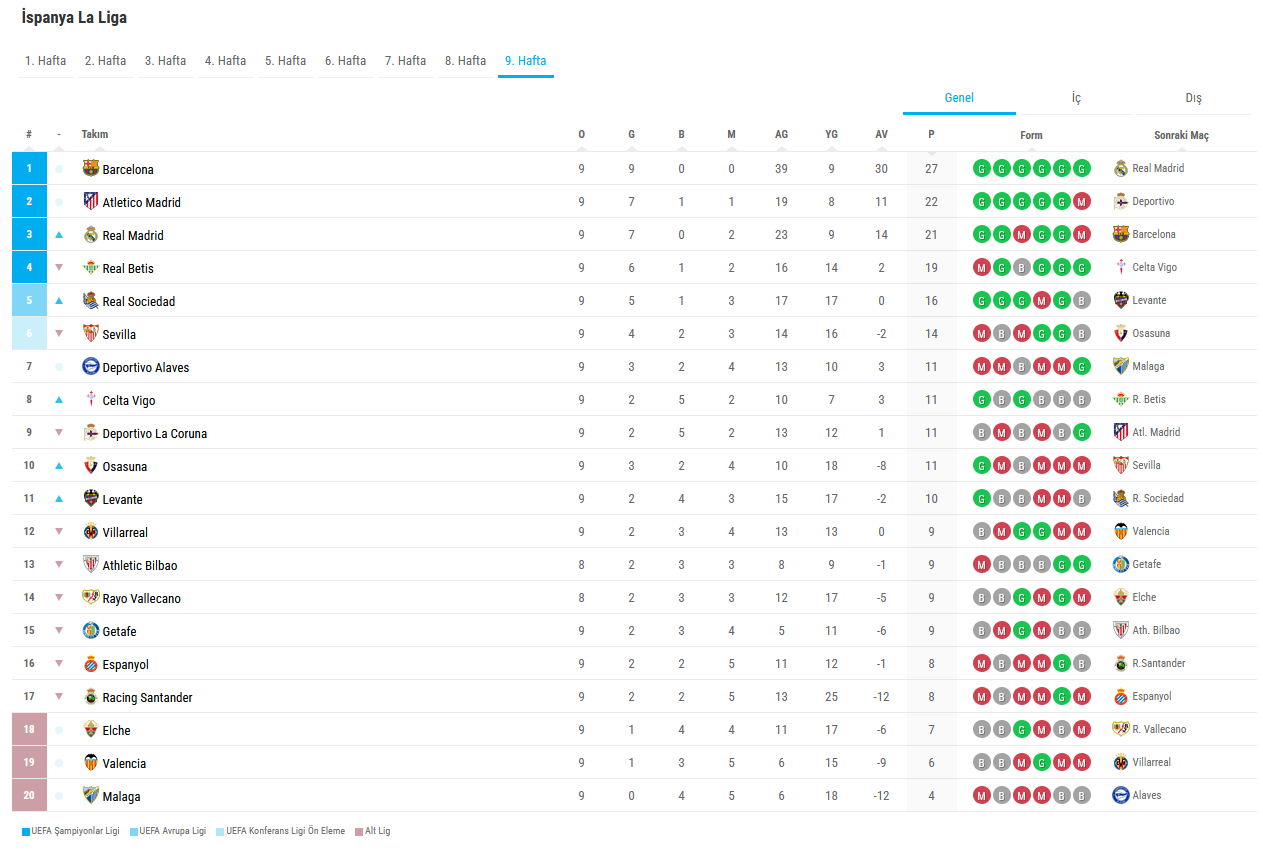Click the Osasuna crest in the Takım column
This screenshot has width=1263, height=852.
point(91,465)
